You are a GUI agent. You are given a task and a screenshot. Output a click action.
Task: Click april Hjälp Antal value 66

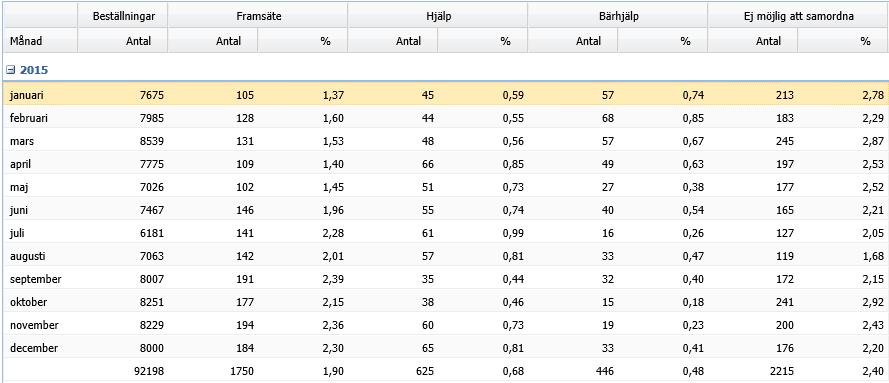coord(427,165)
